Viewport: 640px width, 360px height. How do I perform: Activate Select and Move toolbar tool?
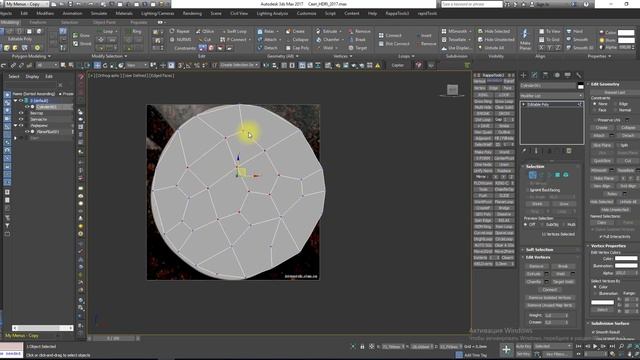pos(97,65)
